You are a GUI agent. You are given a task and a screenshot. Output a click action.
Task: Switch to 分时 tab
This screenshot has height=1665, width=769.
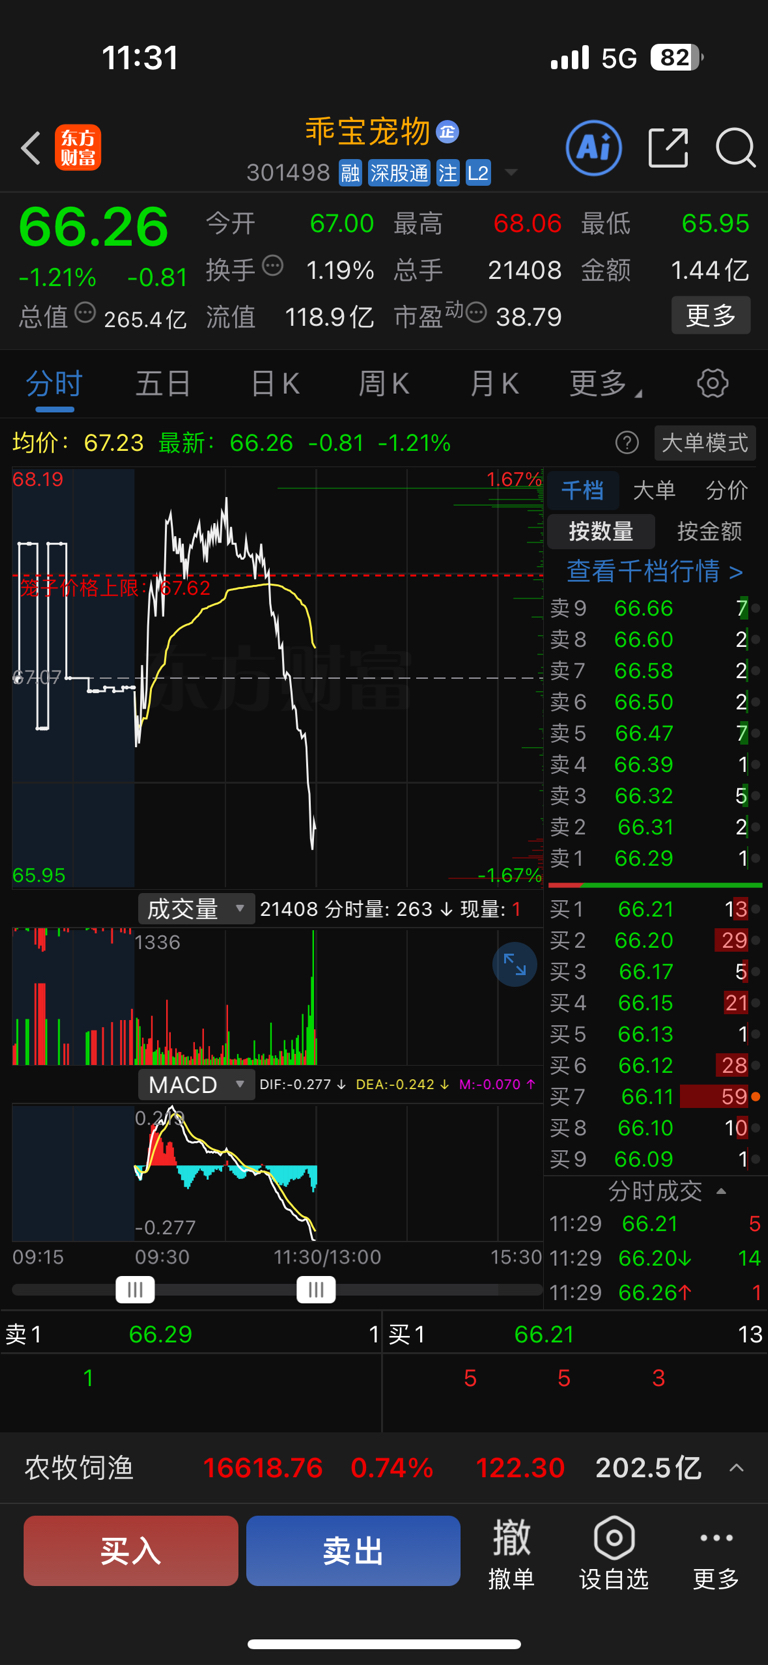coord(54,383)
